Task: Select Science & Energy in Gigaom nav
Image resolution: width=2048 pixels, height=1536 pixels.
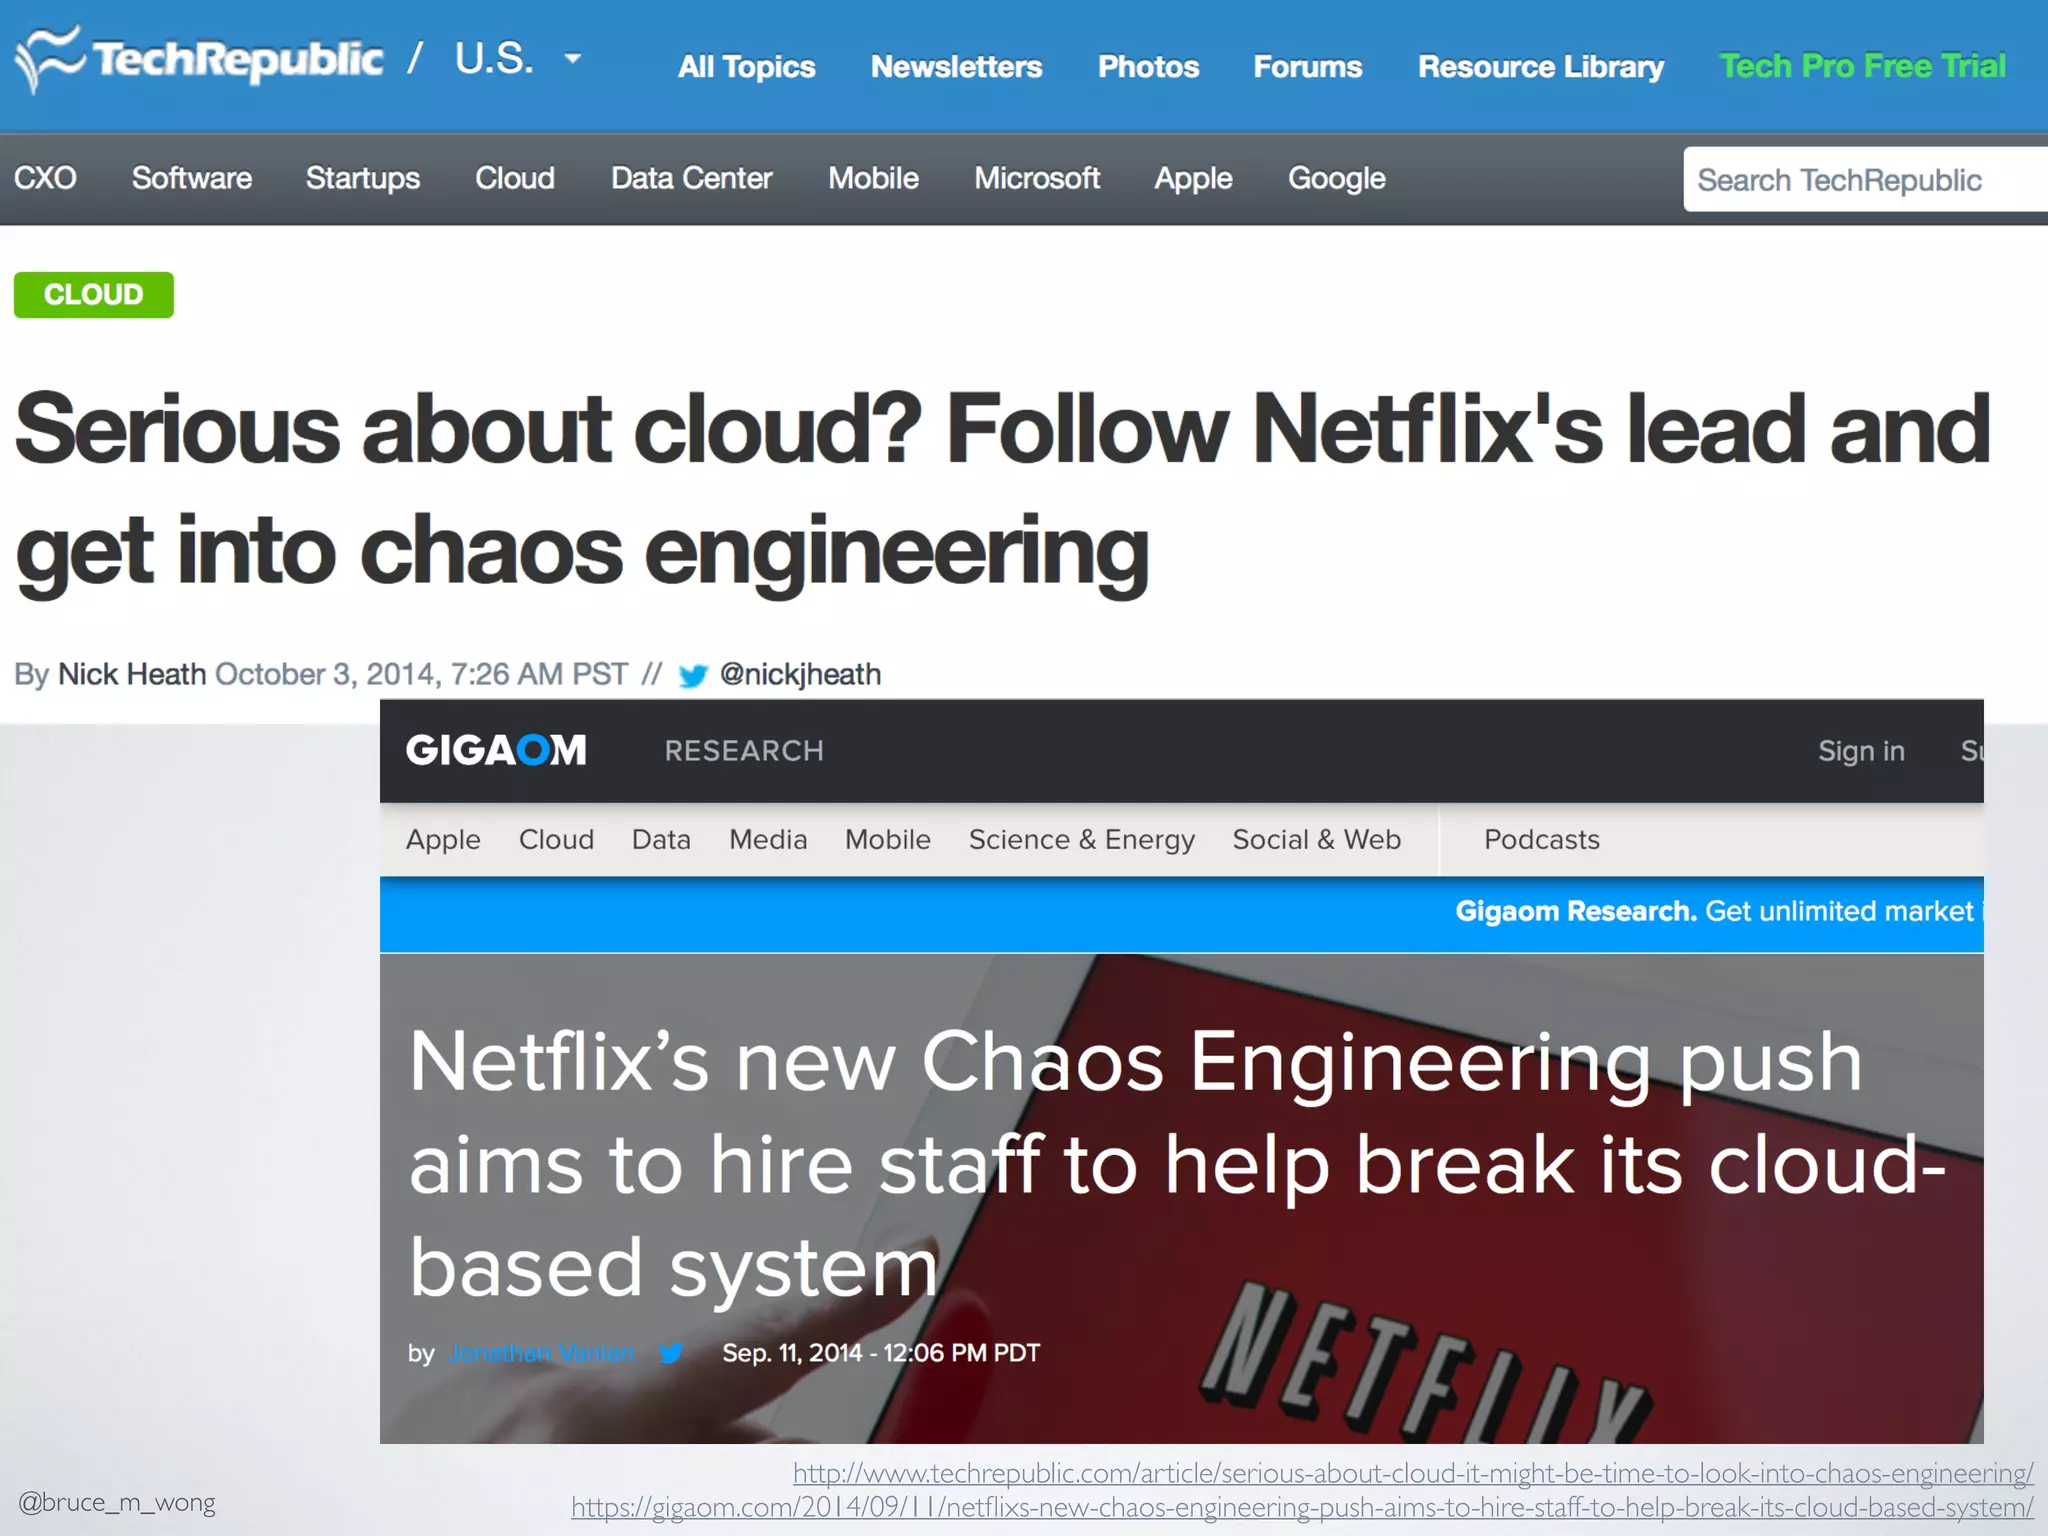Action: 1081,840
